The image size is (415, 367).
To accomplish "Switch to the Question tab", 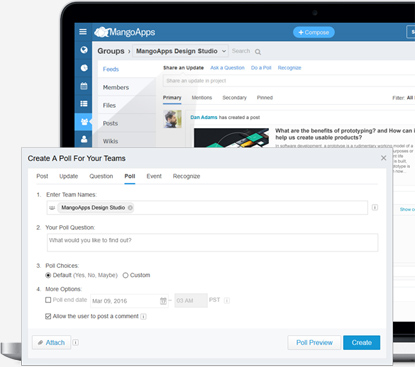I will [101, 176].
